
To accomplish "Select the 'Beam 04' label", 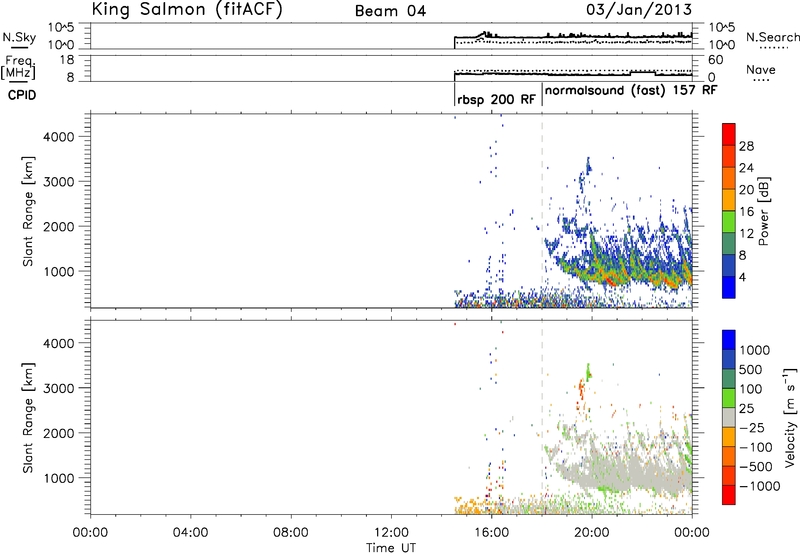I will coord(390,11).
